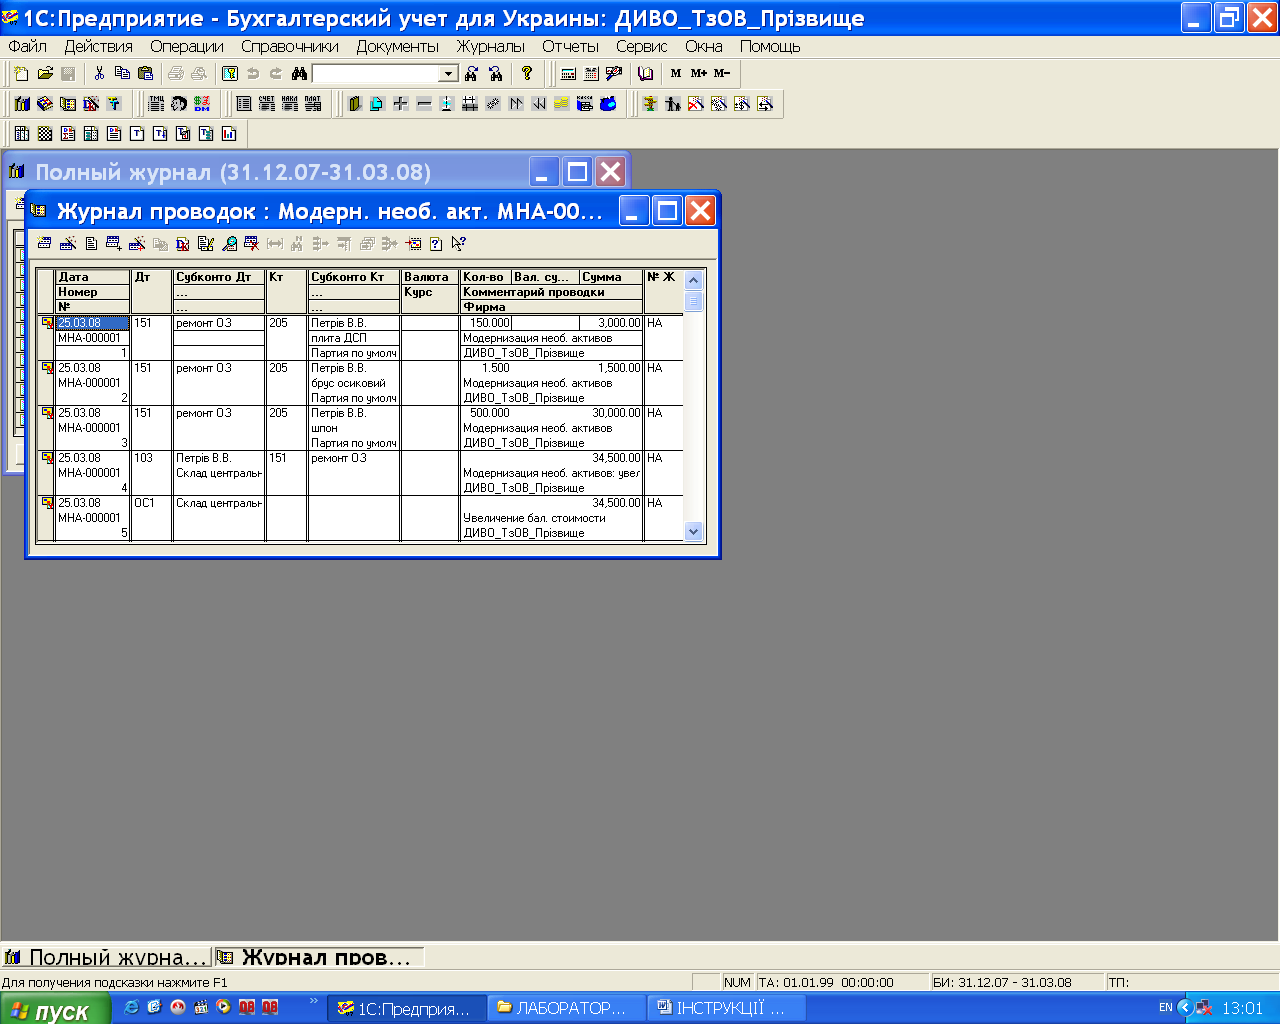Open the Окна menu
The height and width of the screenshot is (1024, 1280).
[x=704, y=46]
